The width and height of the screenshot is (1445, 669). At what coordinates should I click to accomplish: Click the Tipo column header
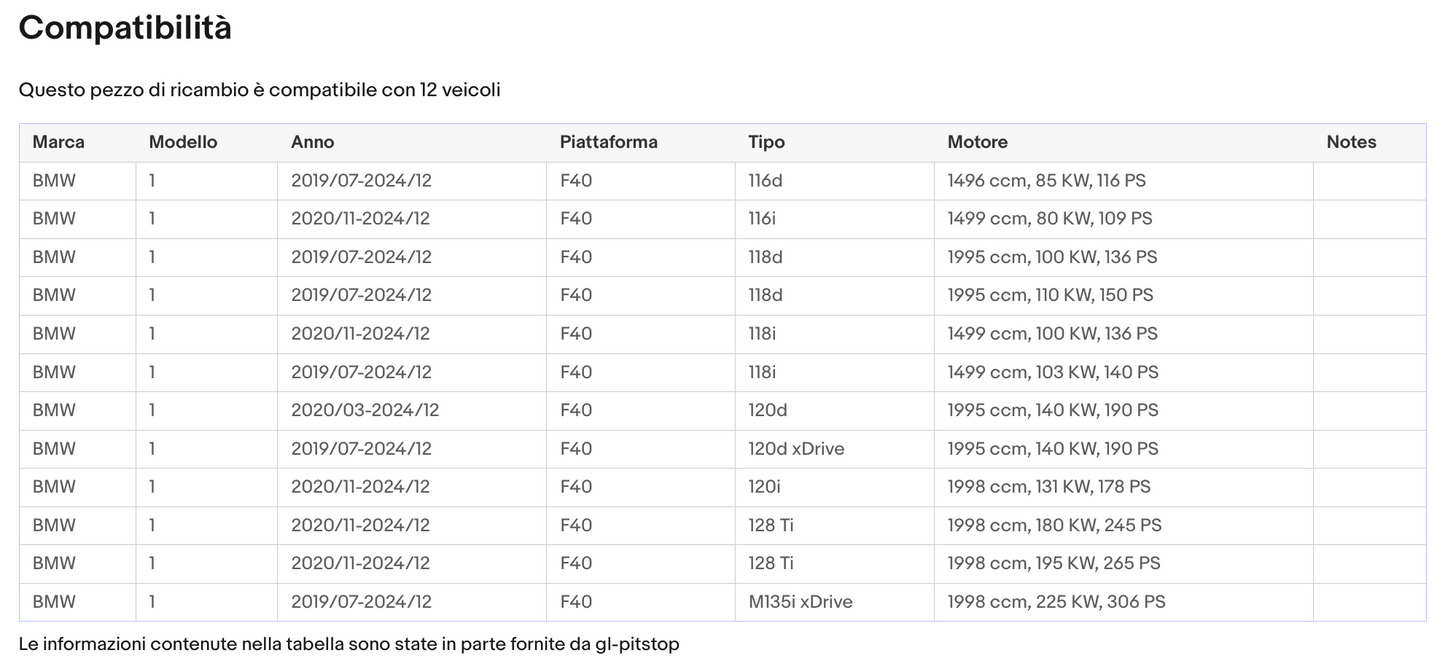pos(766,142)
